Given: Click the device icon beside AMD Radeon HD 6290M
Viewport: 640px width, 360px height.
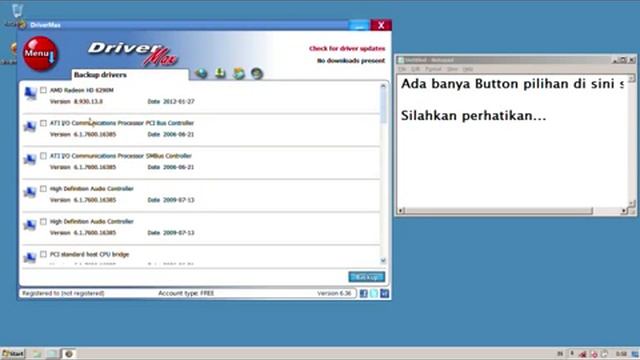Looking at the screenshot, I should [x=30, y=93].
